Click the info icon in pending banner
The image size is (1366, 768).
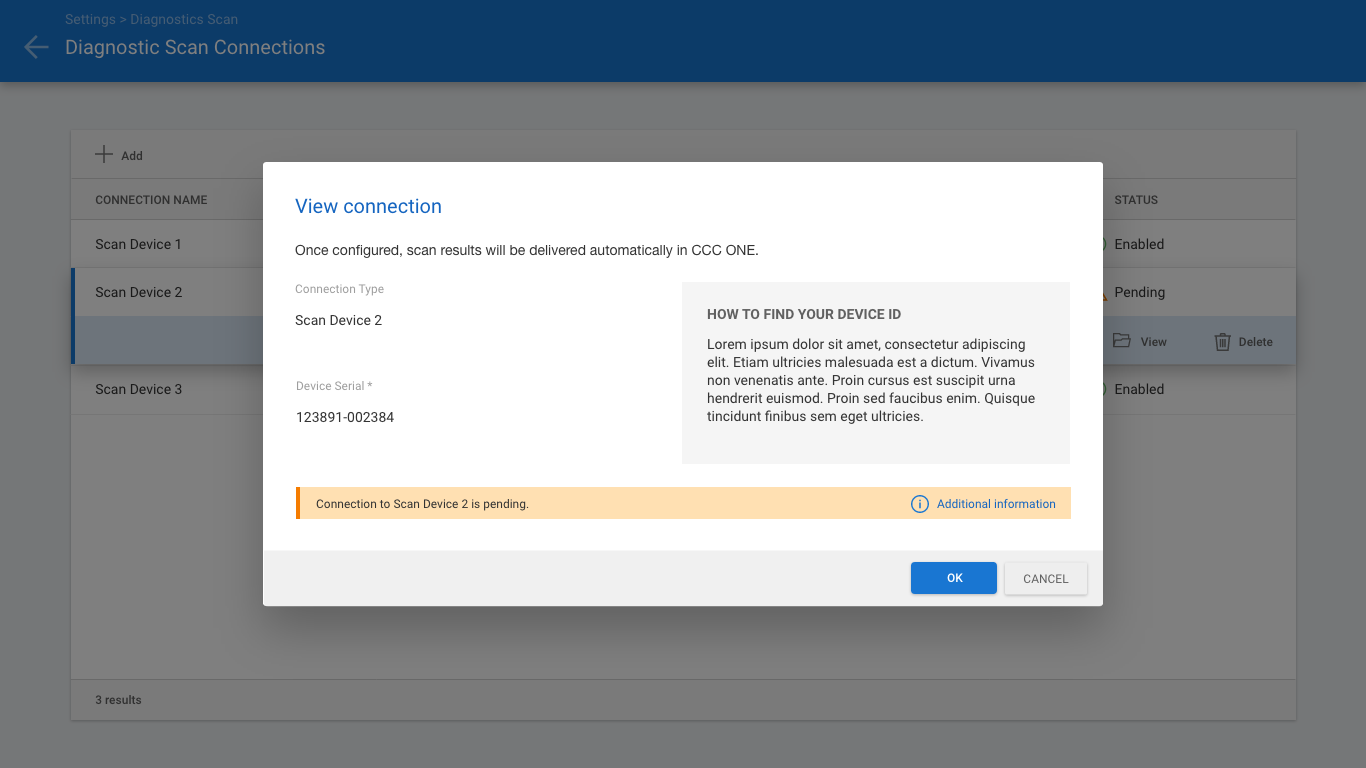tap(920, 504)
